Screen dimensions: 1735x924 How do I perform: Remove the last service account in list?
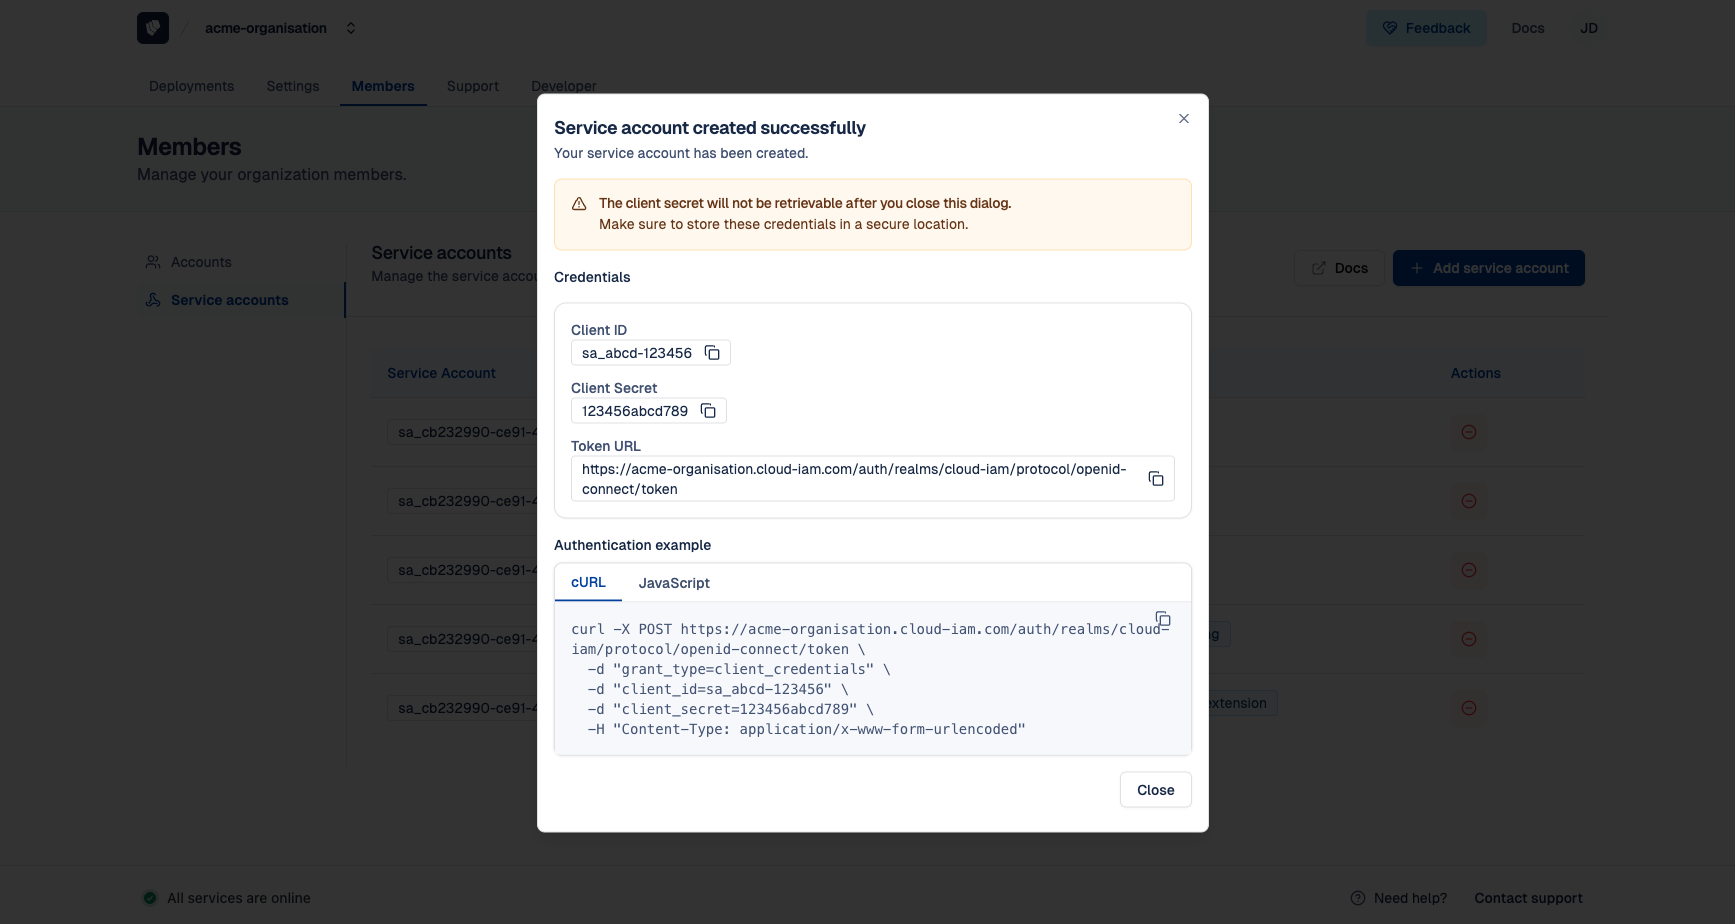(x=1468, y=708)
